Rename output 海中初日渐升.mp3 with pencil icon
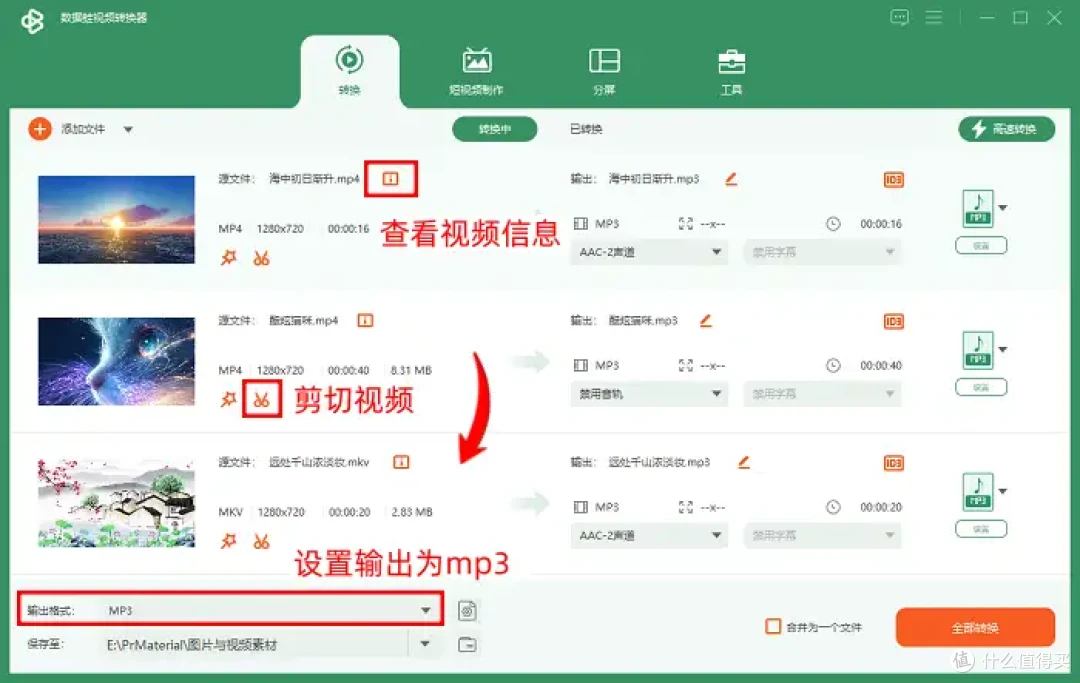This screenshot has width=1080, height=683. click(x=731, y=179)
